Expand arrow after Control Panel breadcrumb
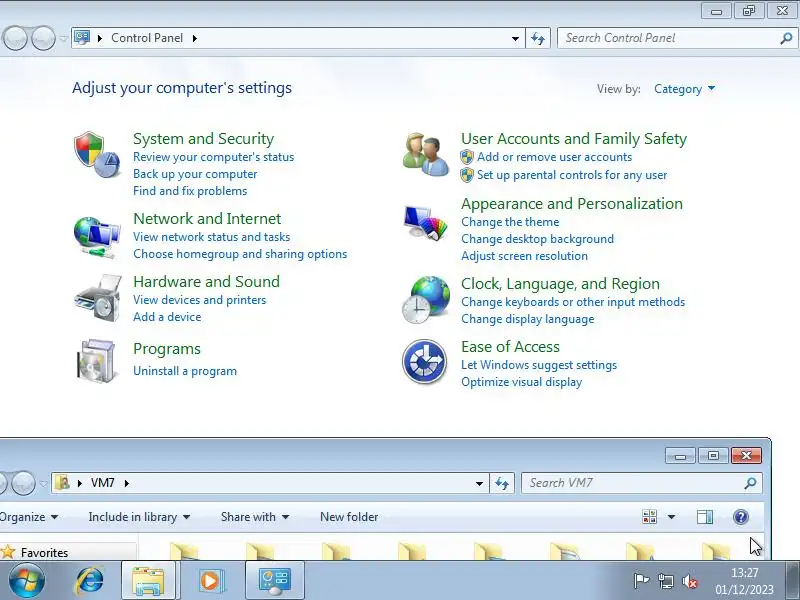This screenshot has height=600, width=800. pyautogui.click(x=194, y=38)
